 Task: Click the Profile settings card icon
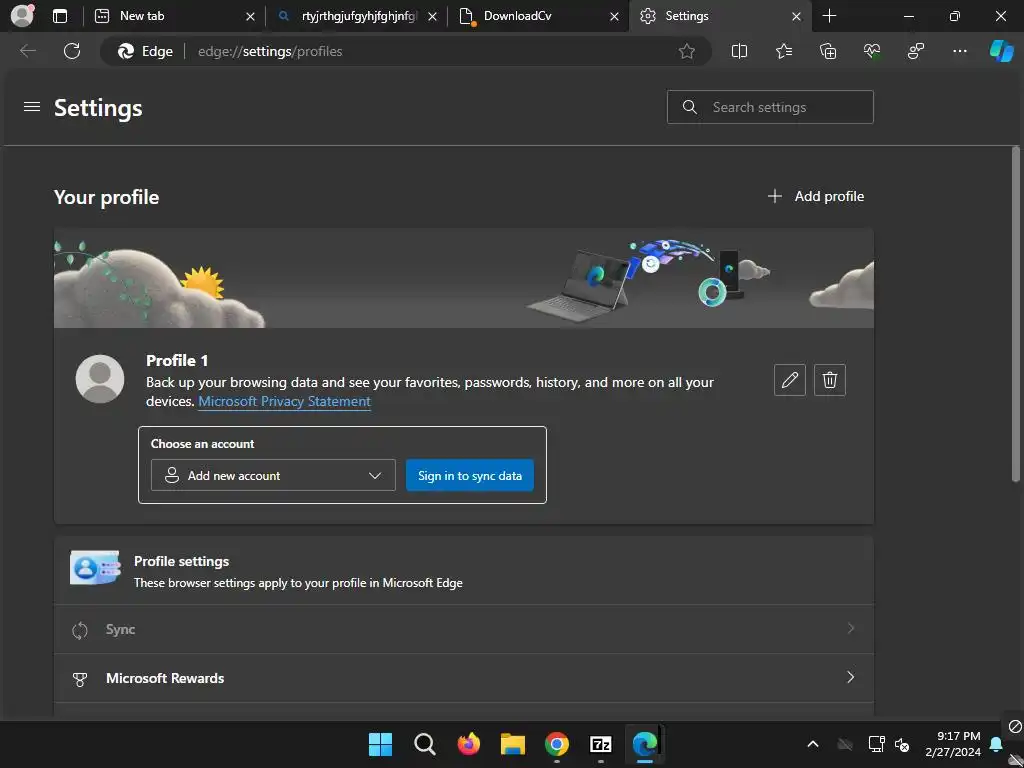[95, 568]
